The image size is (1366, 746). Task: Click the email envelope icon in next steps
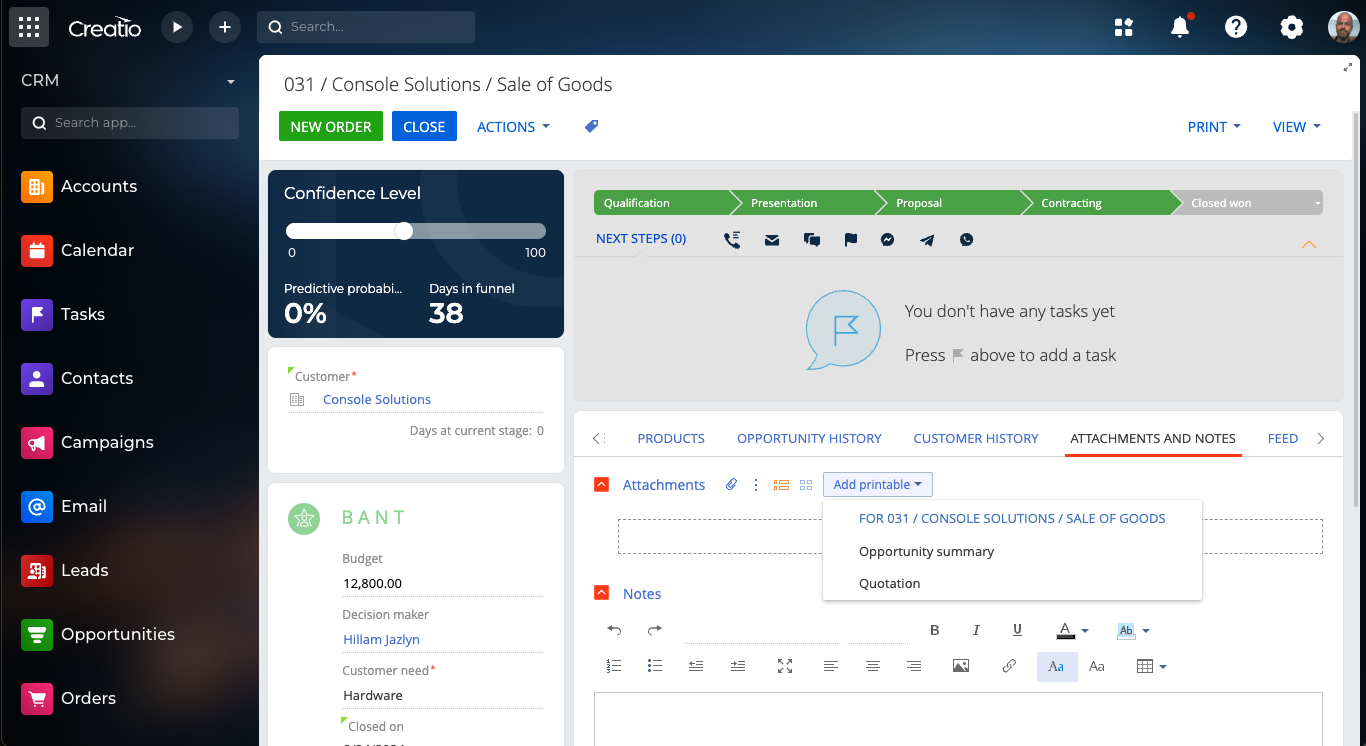[x=772, y=240]
